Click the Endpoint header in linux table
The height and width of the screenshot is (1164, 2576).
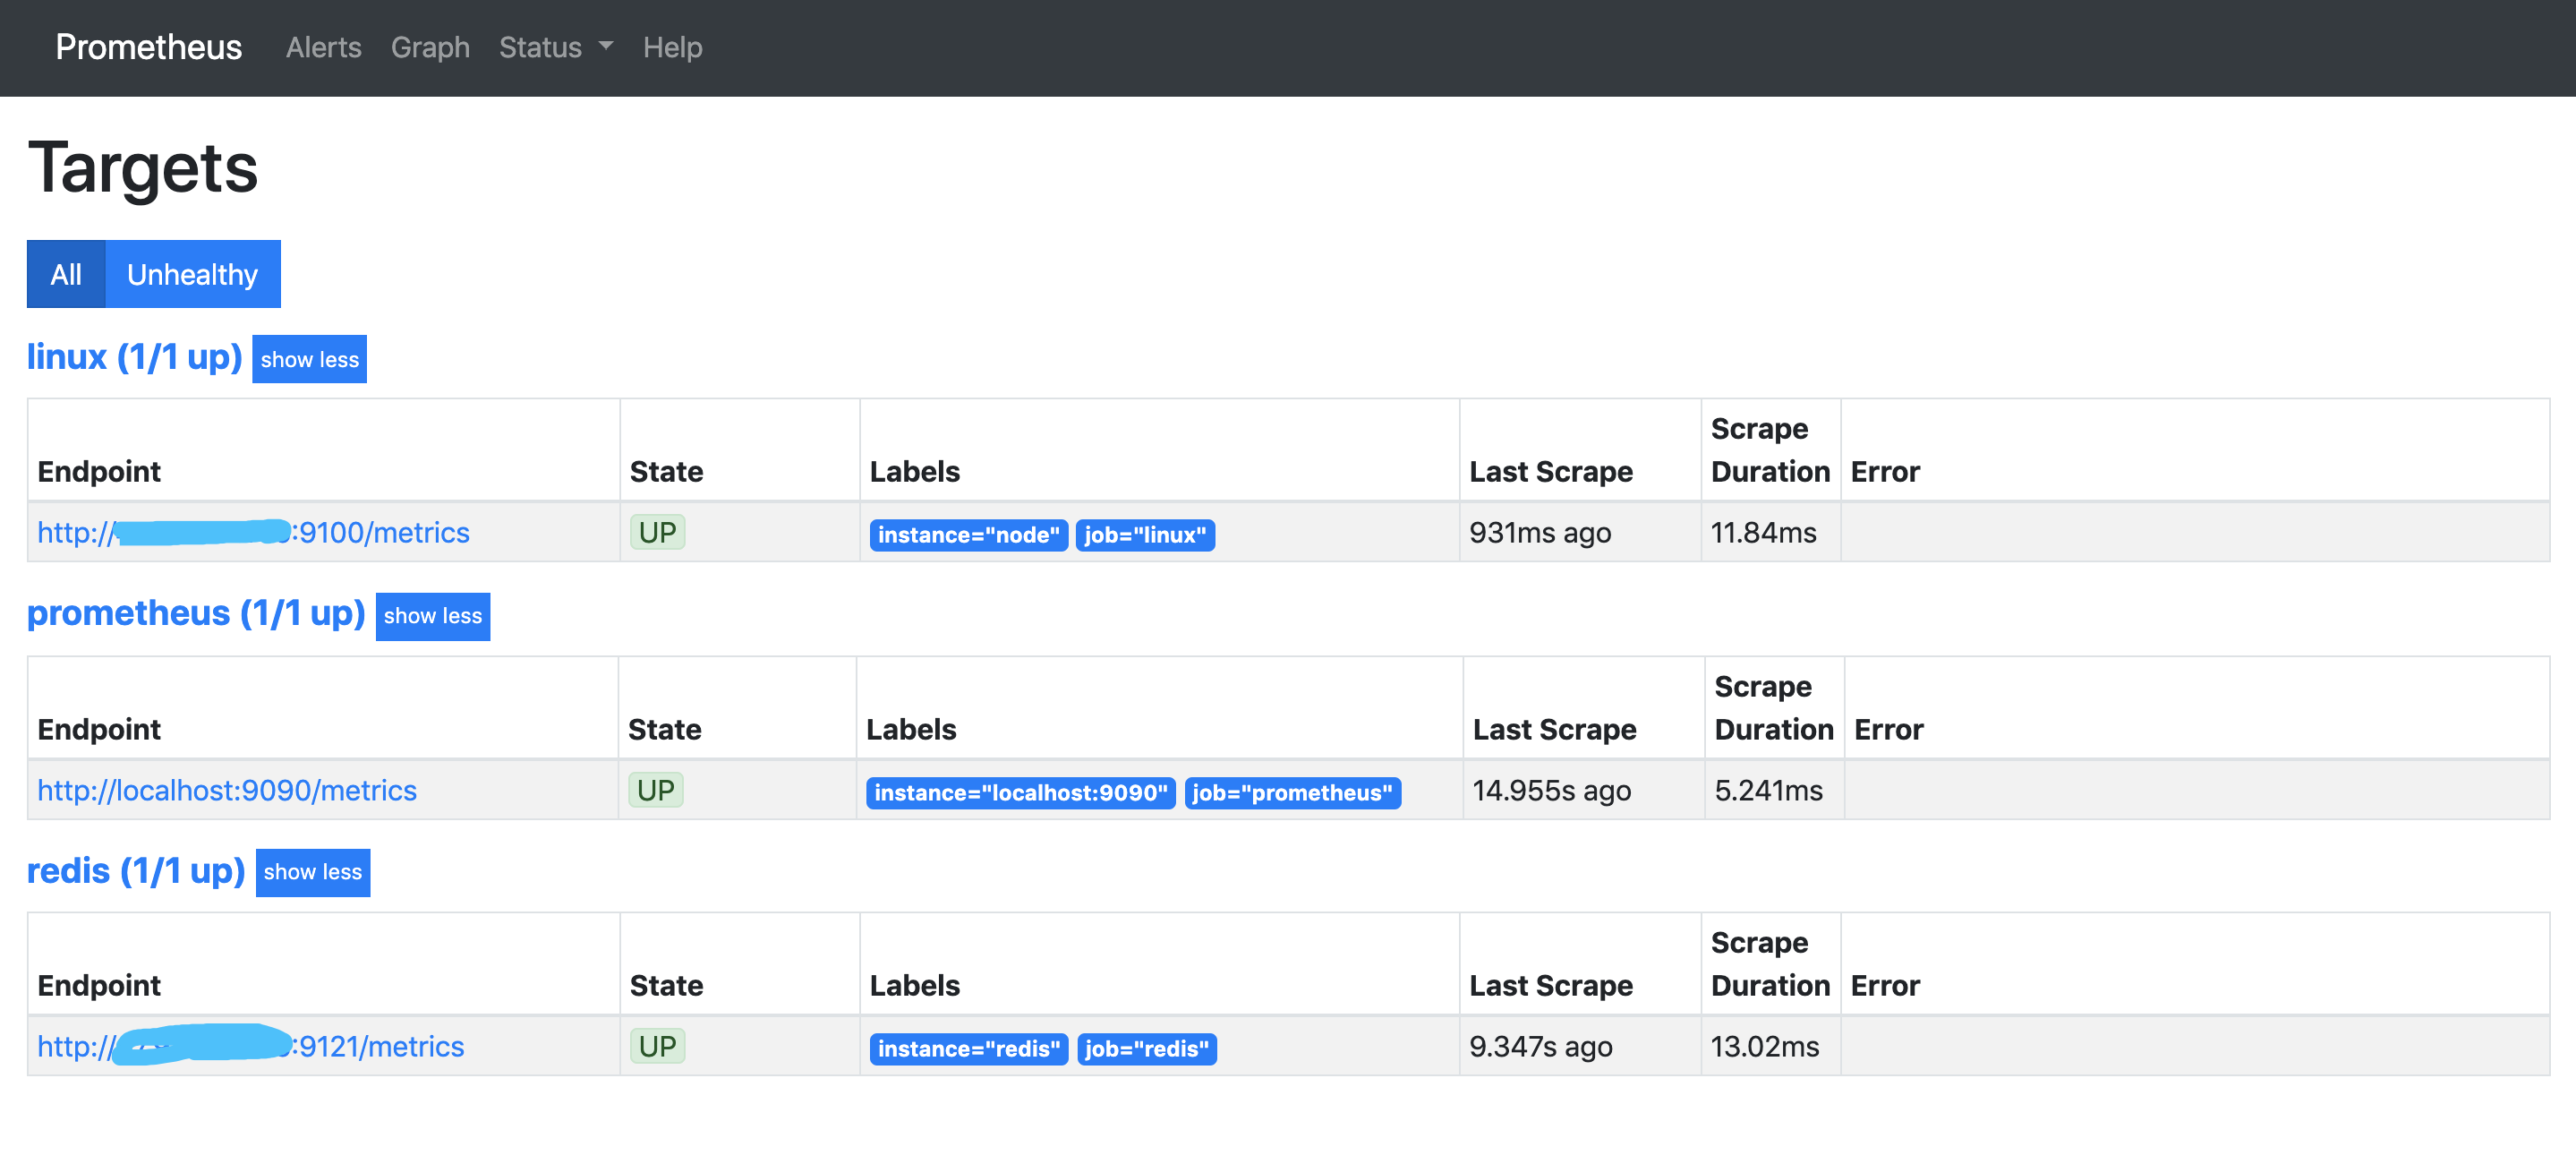(99, 471)
